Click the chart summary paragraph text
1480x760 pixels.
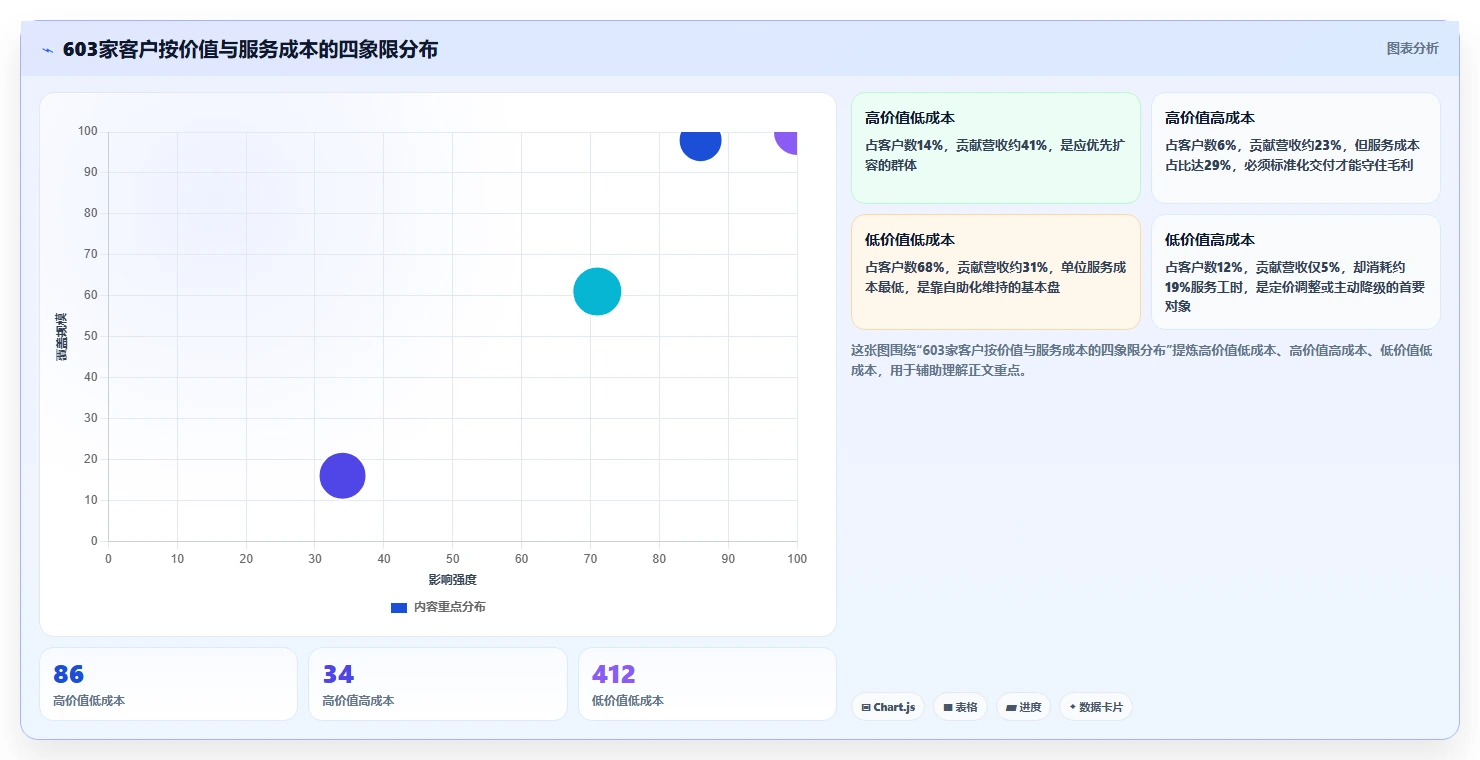[x=1142, y=360]
